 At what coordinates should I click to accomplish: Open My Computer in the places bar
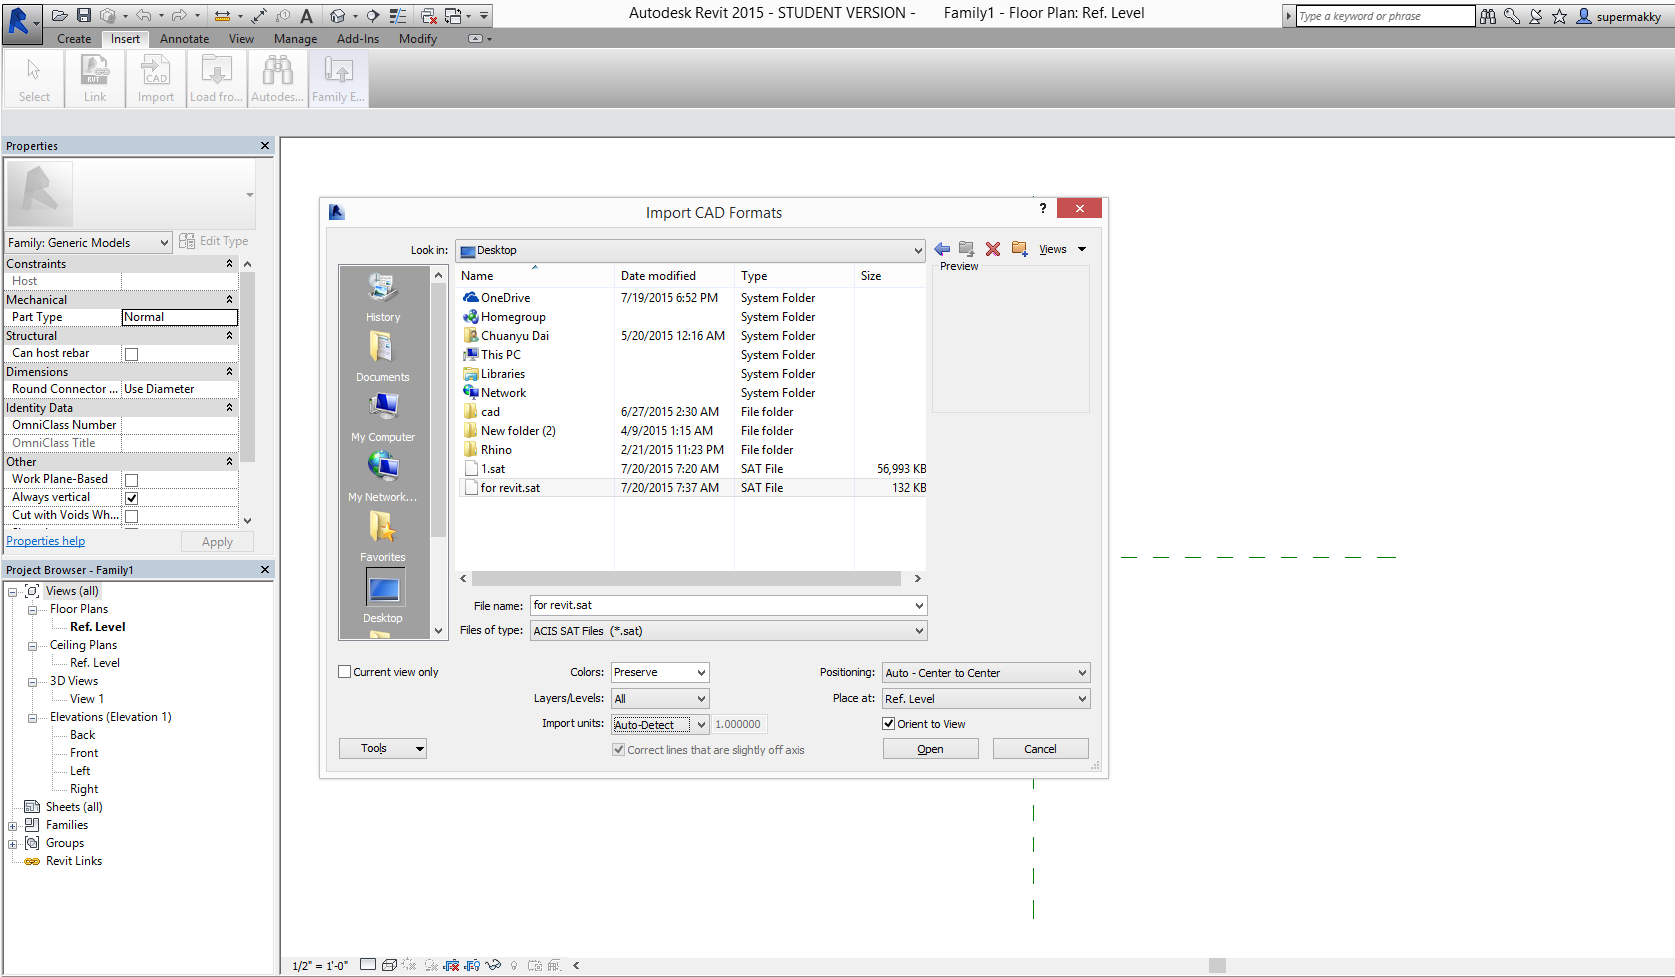click(383, 417)
